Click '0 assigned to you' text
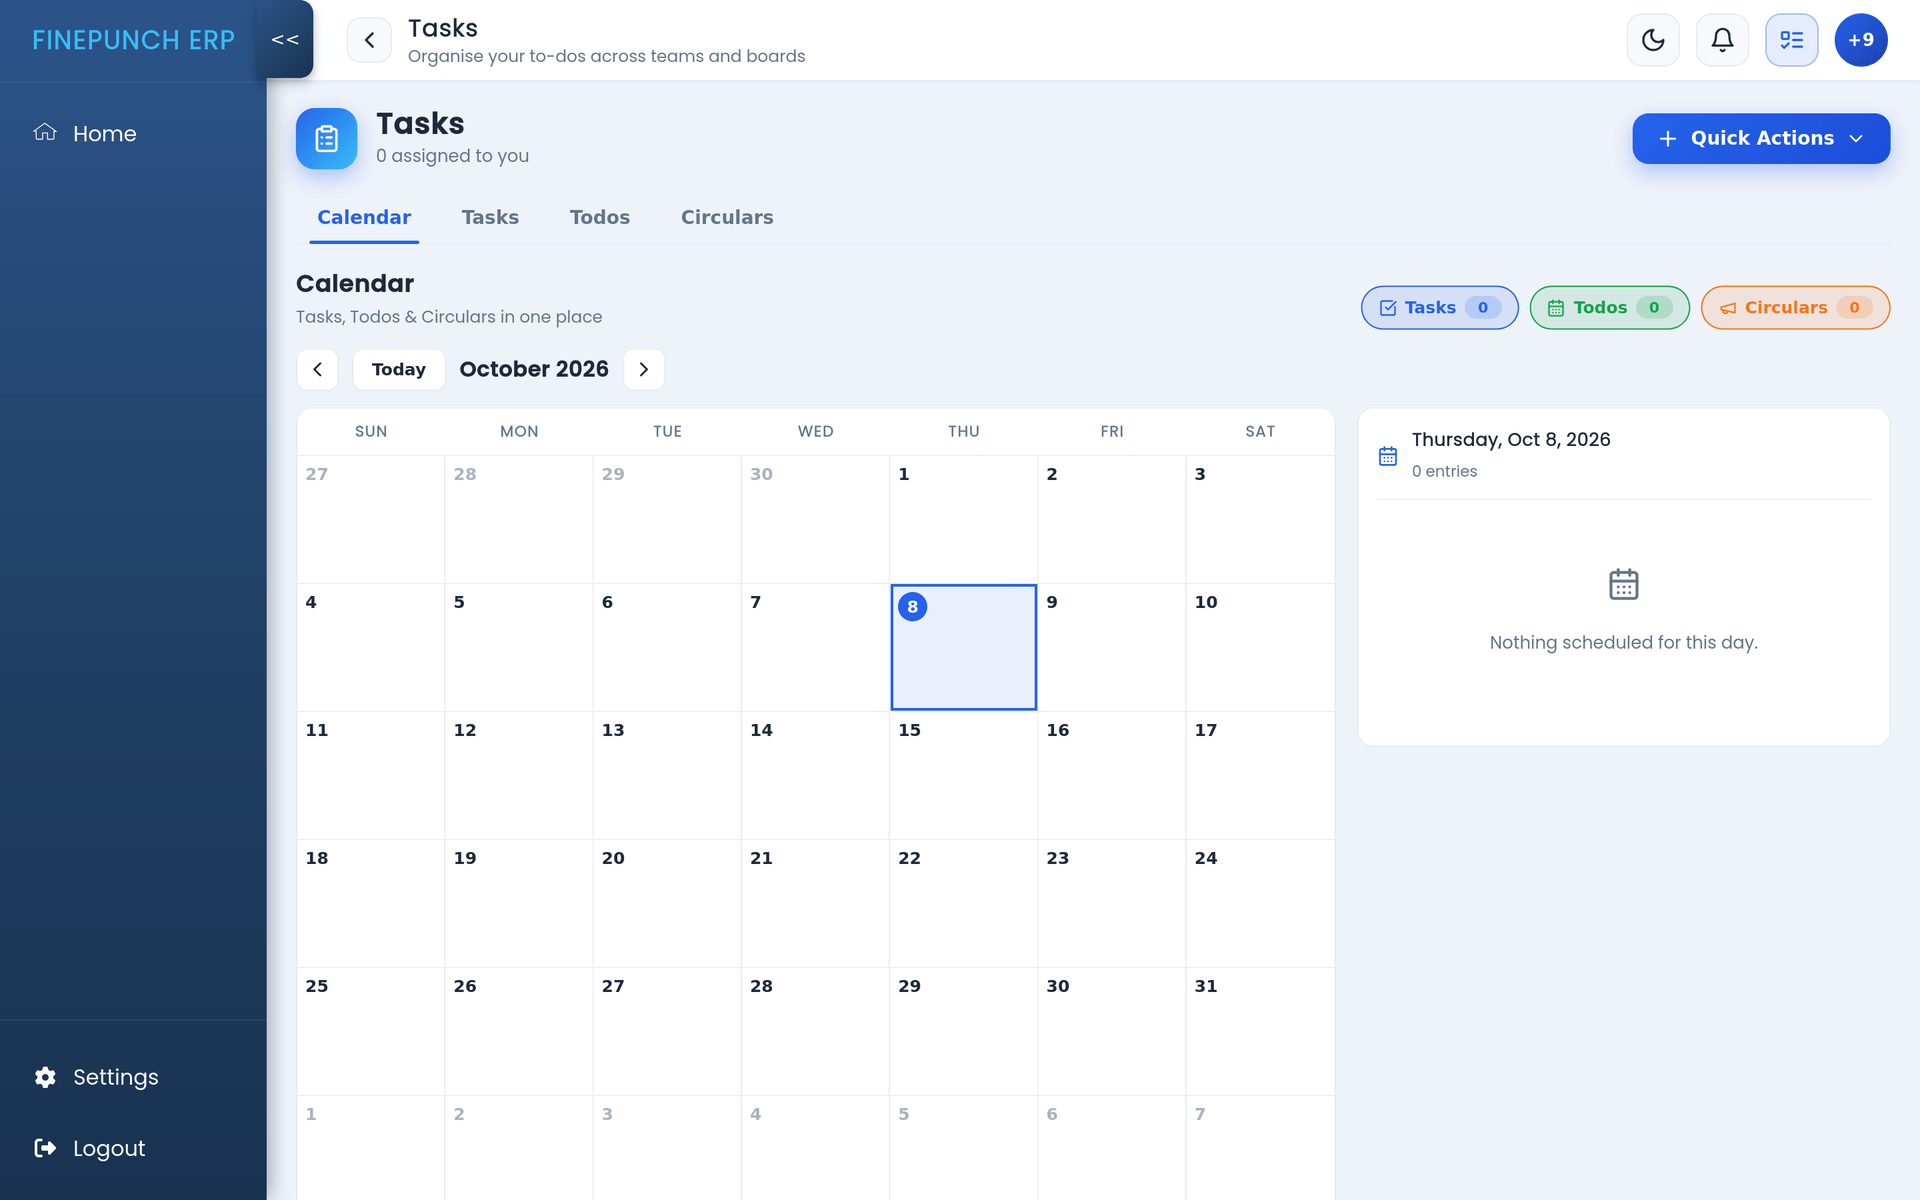 452,156
